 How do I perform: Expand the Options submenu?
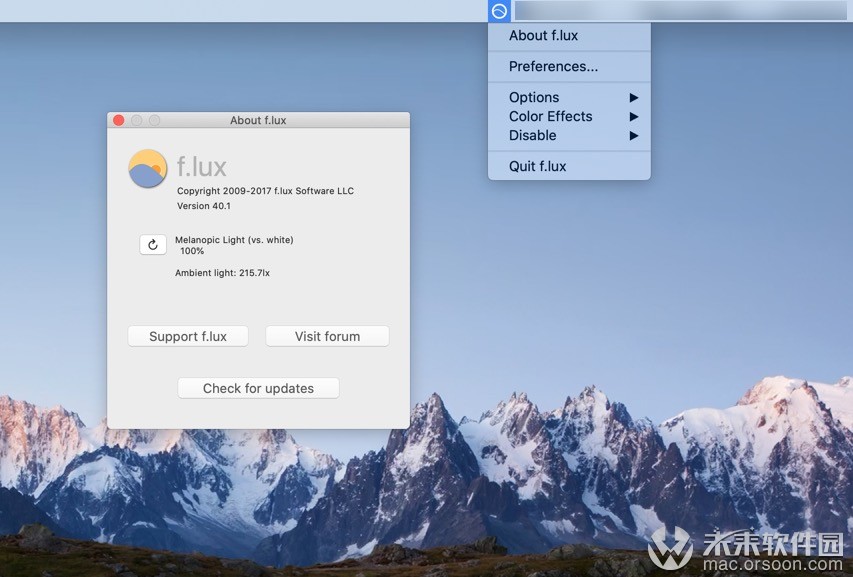(x=533, y=97)
